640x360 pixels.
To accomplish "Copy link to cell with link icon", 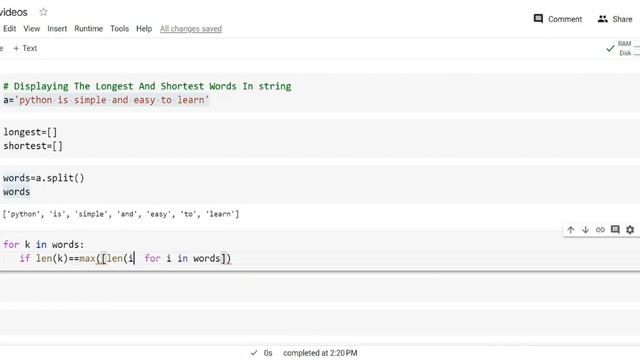I will click(600, 229).
